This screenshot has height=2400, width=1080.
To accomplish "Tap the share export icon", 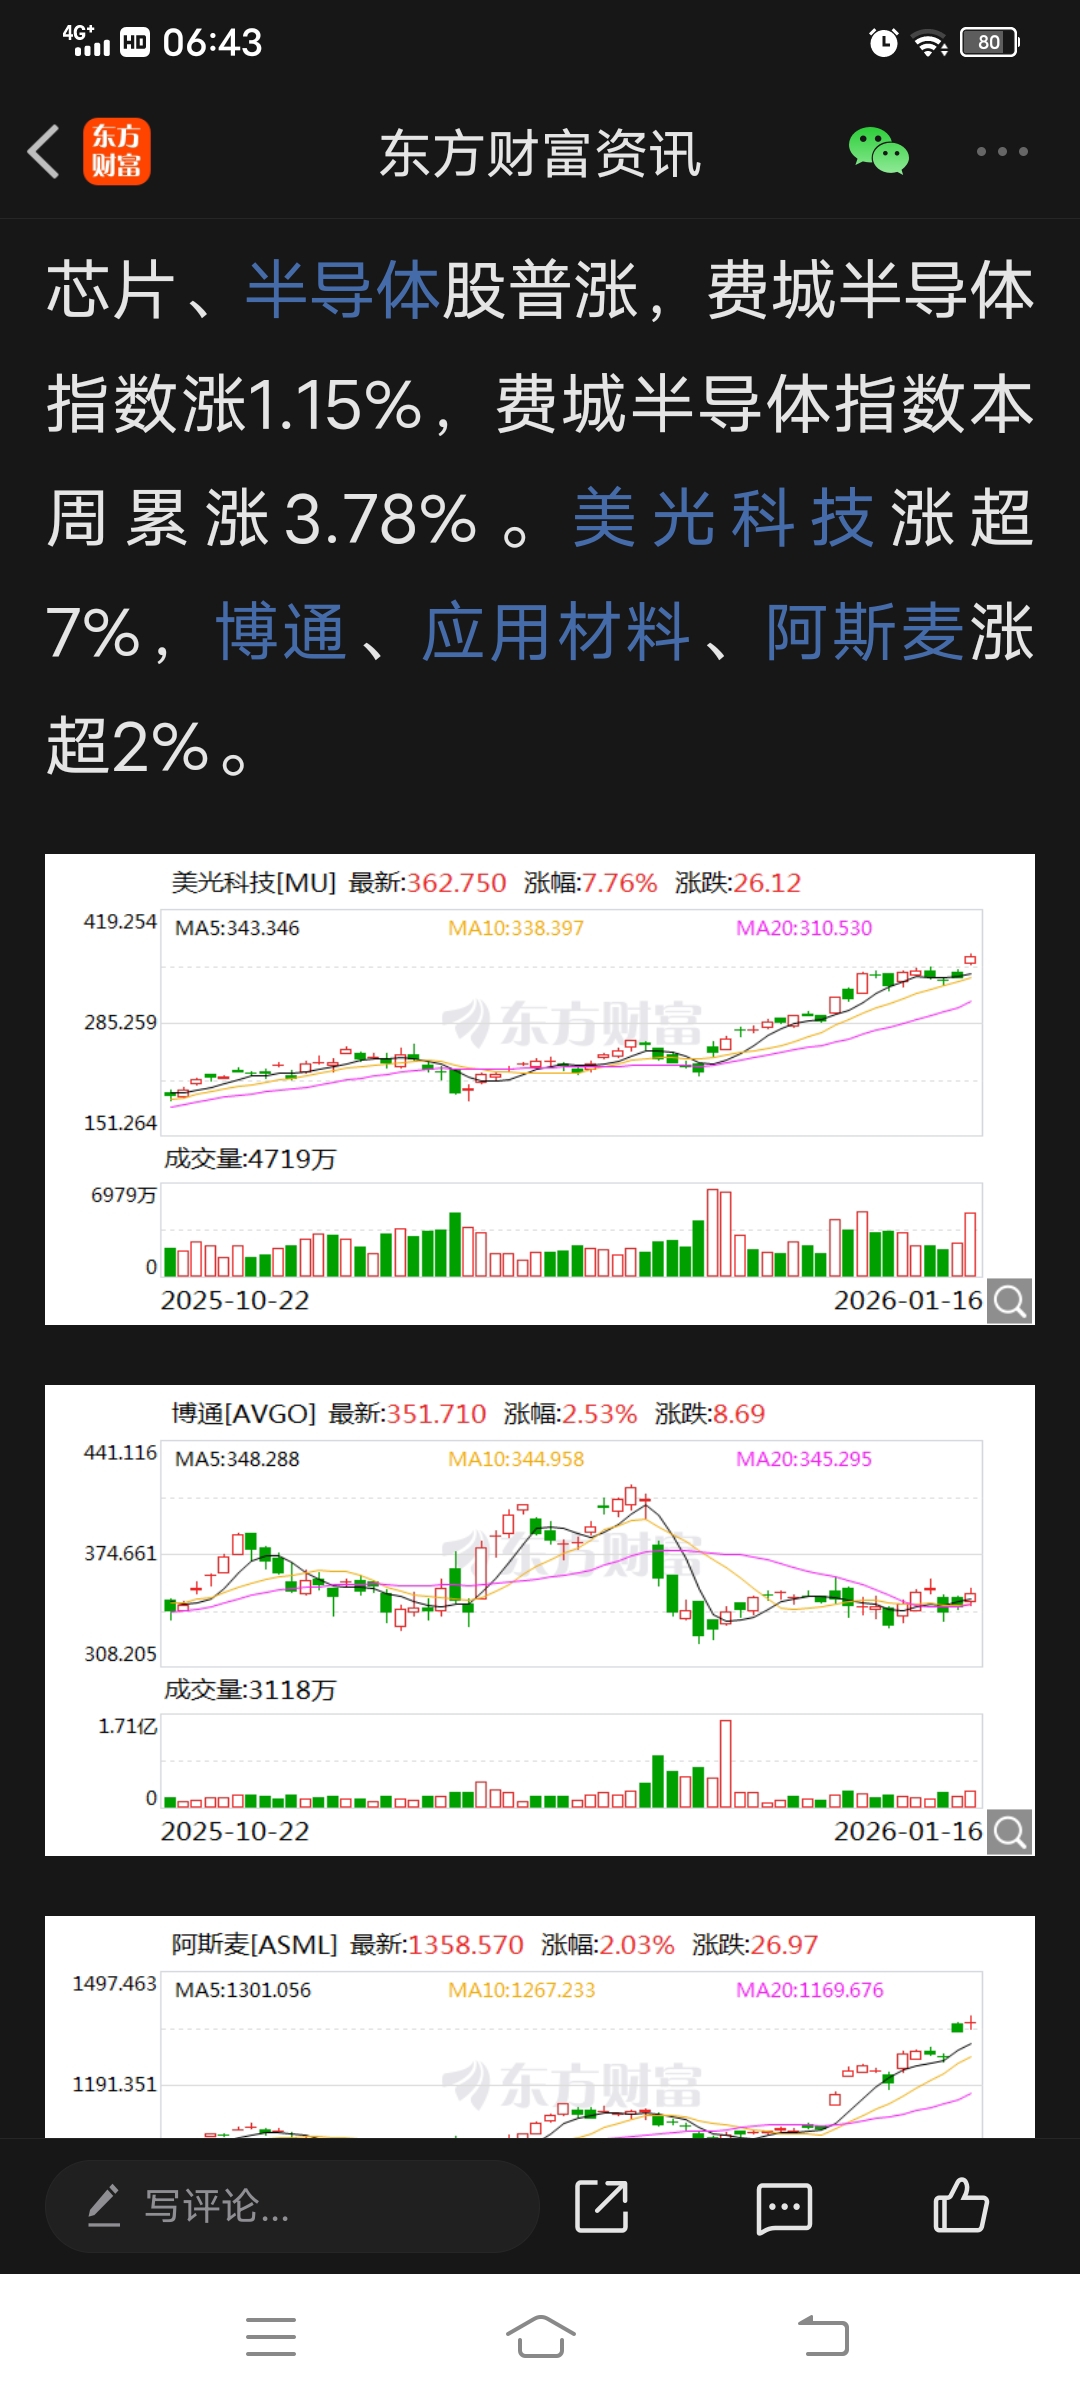I will coord(602,2206).
